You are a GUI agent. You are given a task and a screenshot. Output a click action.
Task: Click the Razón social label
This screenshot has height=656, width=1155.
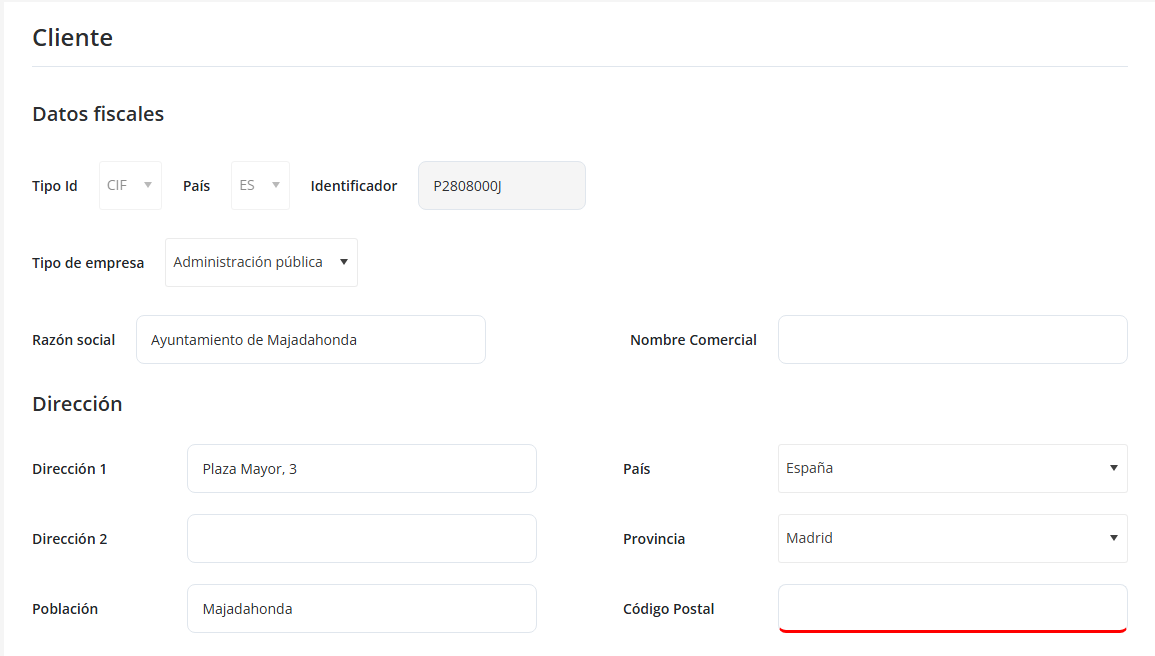click(x=73, y=340)
